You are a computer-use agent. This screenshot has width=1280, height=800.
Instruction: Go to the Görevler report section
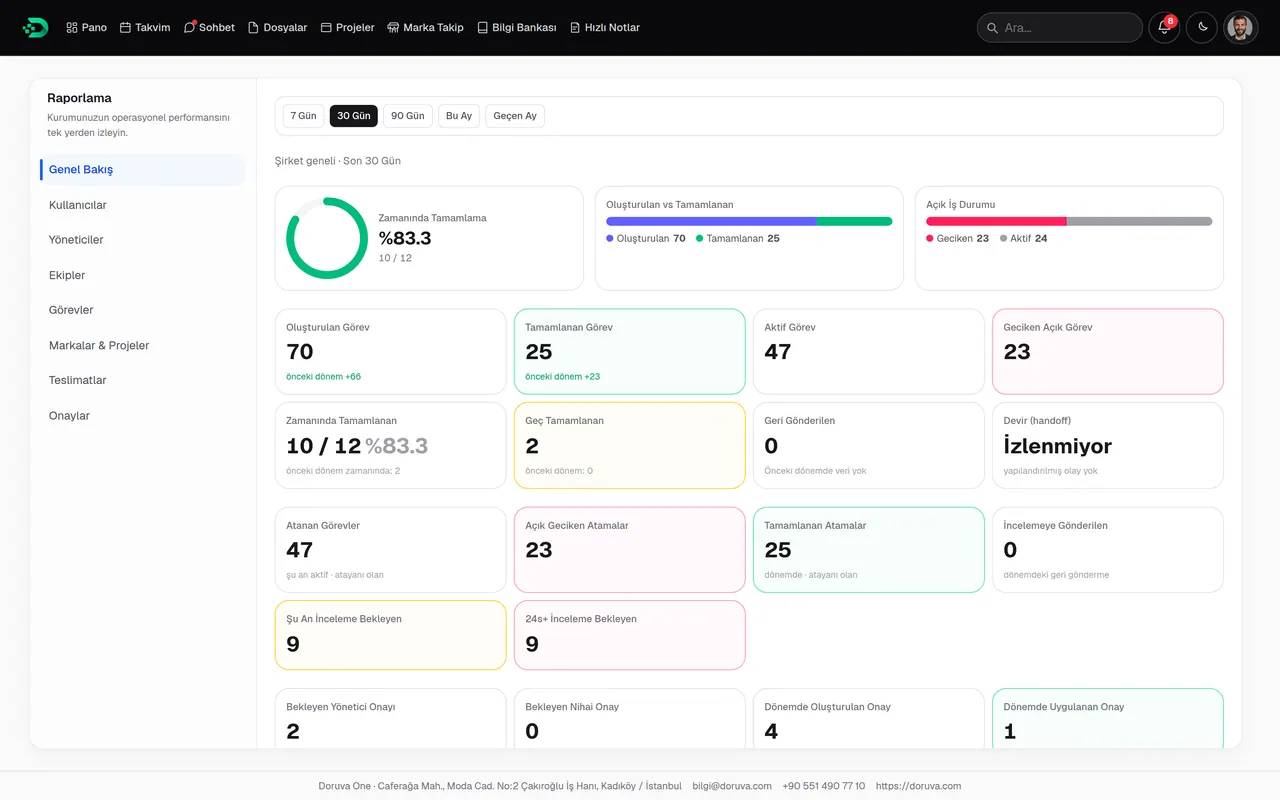click(x=143, y=310)
